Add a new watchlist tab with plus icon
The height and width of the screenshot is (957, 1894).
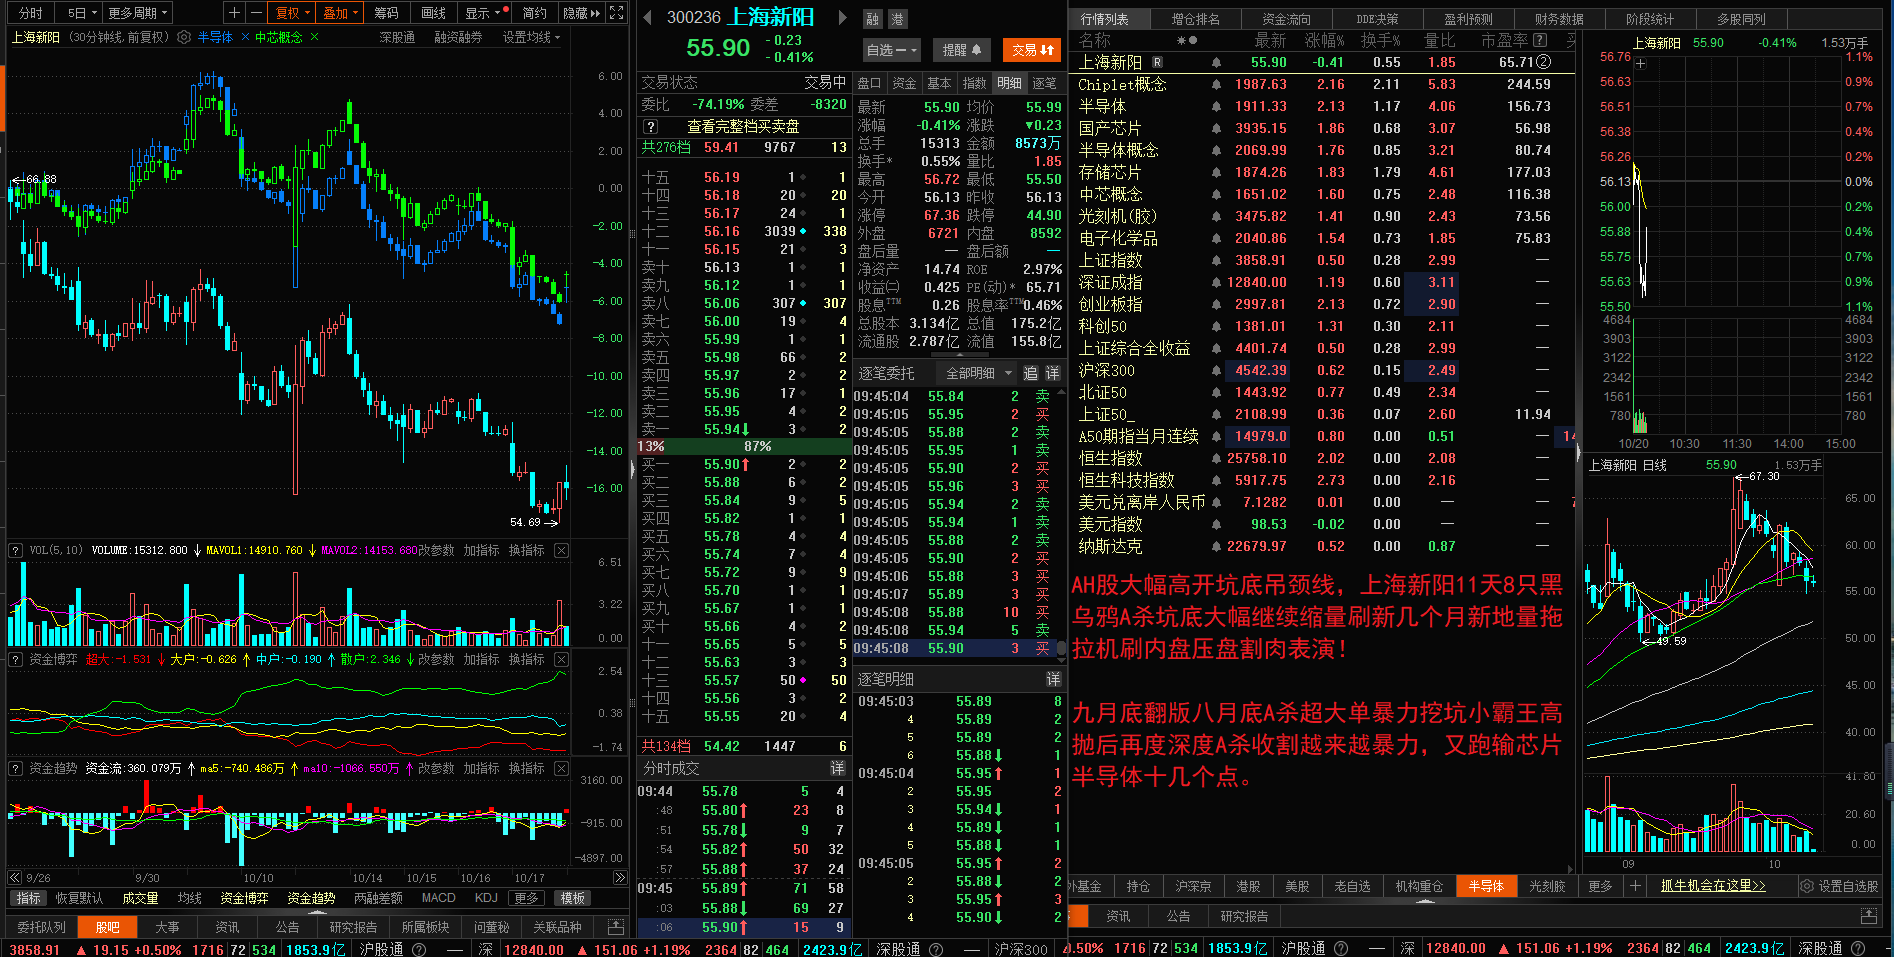pyautogui.click(x=1635, y=886)
